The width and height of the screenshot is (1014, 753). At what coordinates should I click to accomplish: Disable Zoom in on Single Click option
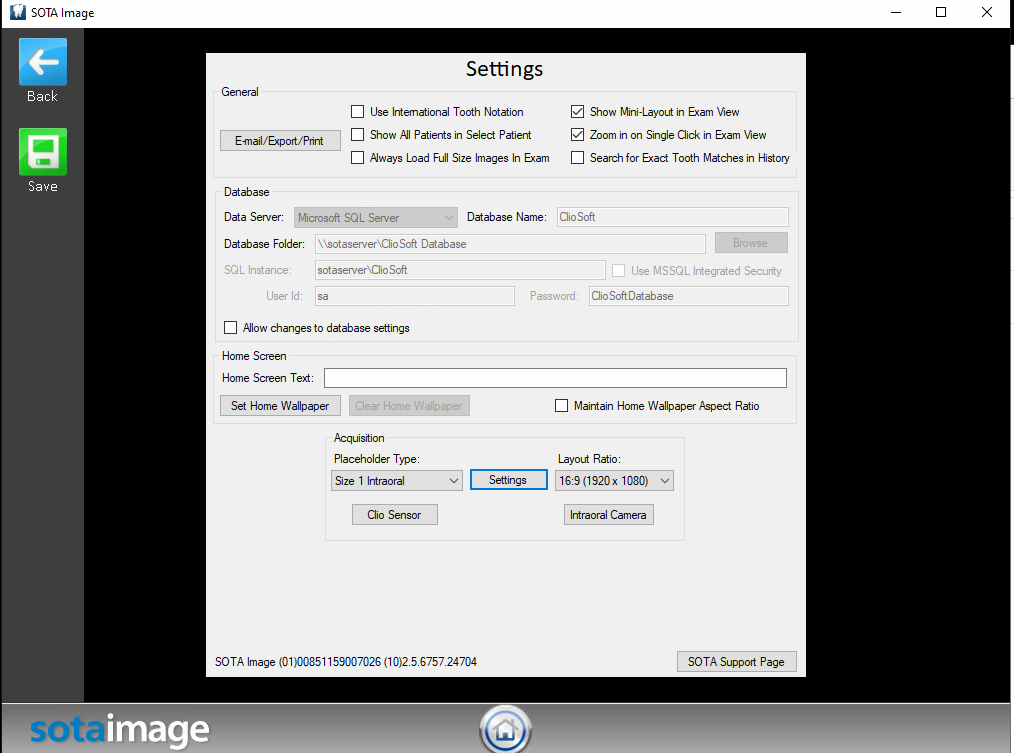point(577,135)
